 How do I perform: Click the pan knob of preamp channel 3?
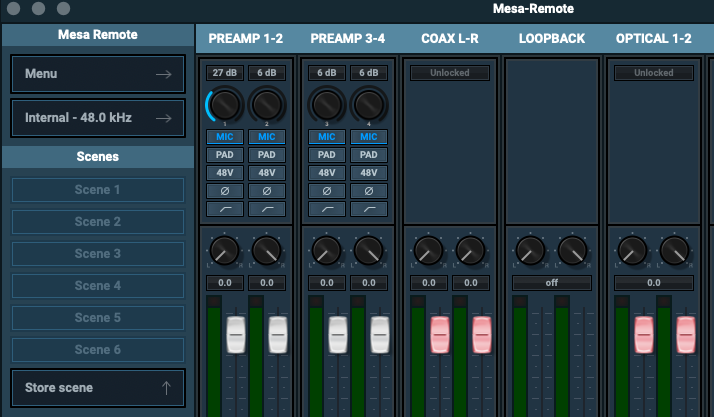pyautogui.click(x=326, y=250)
